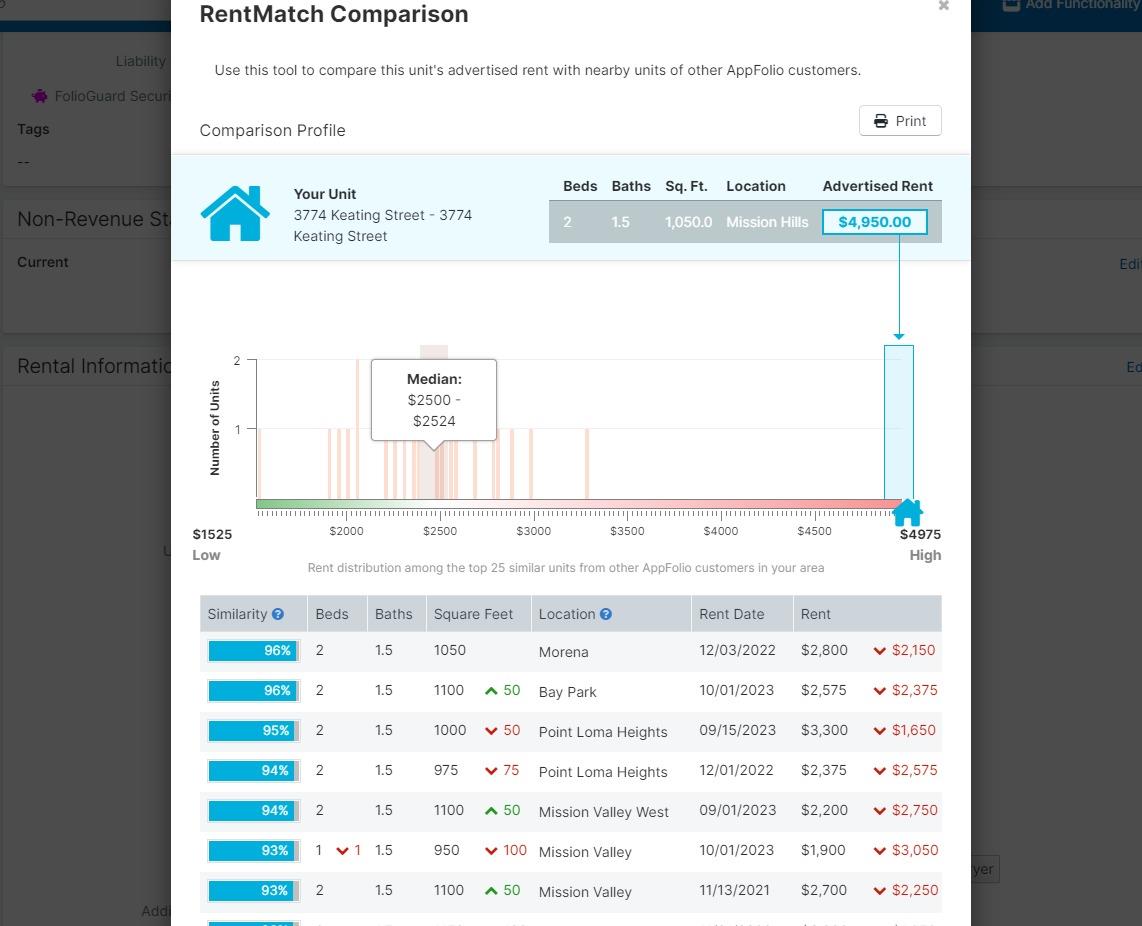Click the red arrow beside $2,250

pos(879,891)
